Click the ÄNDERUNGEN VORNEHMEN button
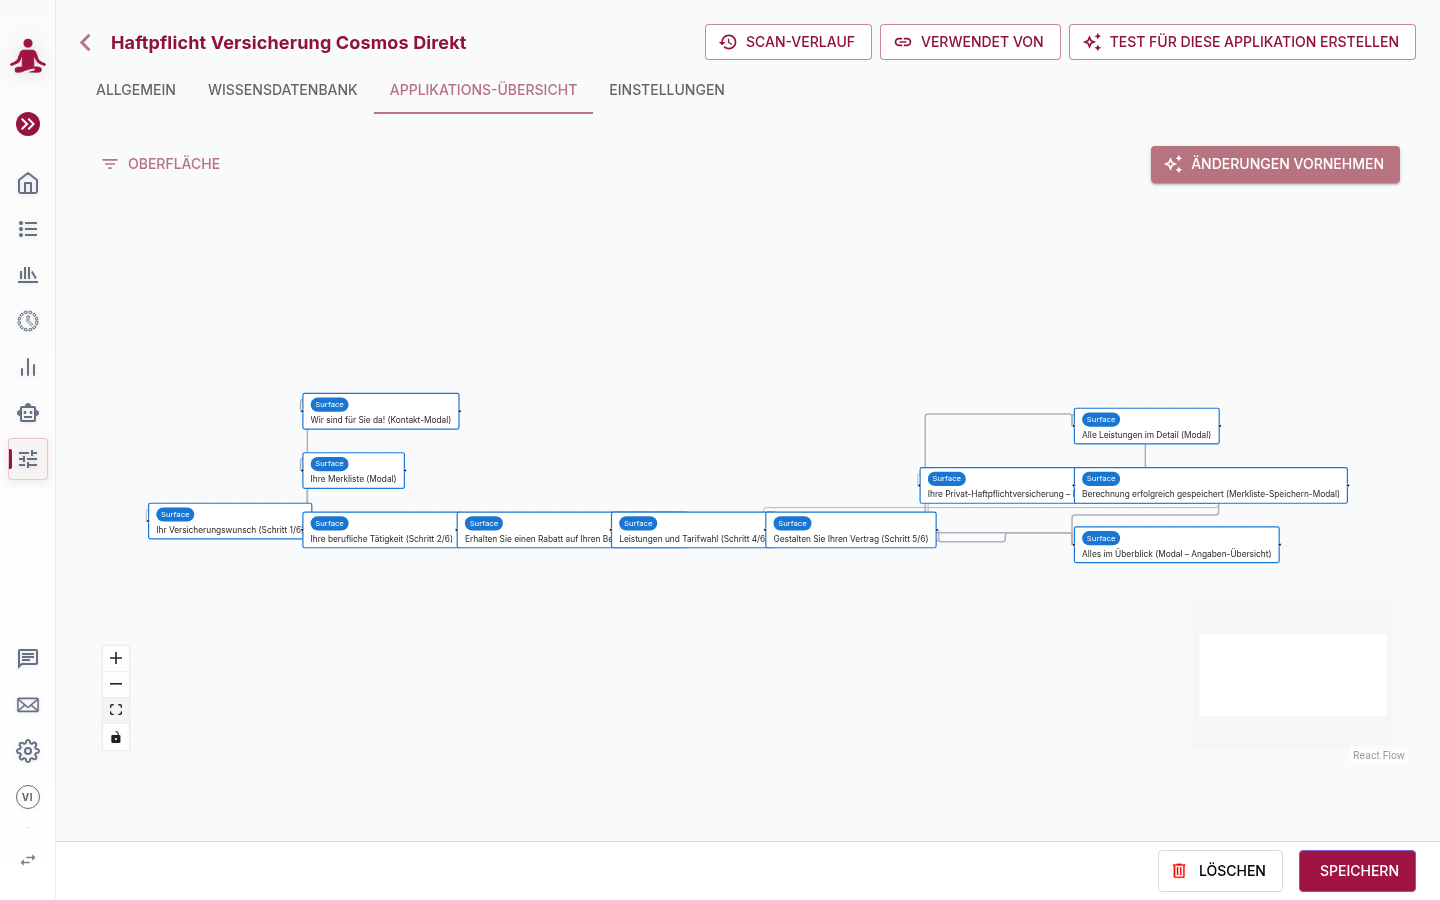The image size is (1440, 900). pyautogui.click(x=1275, y=164)
